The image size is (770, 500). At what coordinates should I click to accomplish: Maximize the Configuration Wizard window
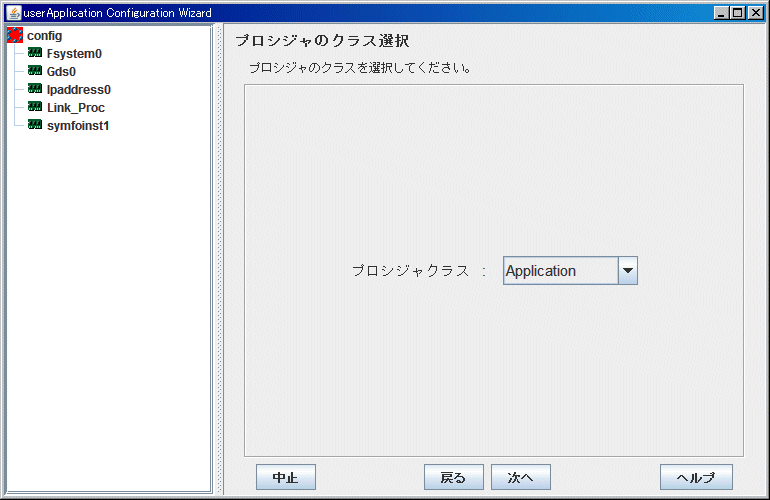[738, 13]
